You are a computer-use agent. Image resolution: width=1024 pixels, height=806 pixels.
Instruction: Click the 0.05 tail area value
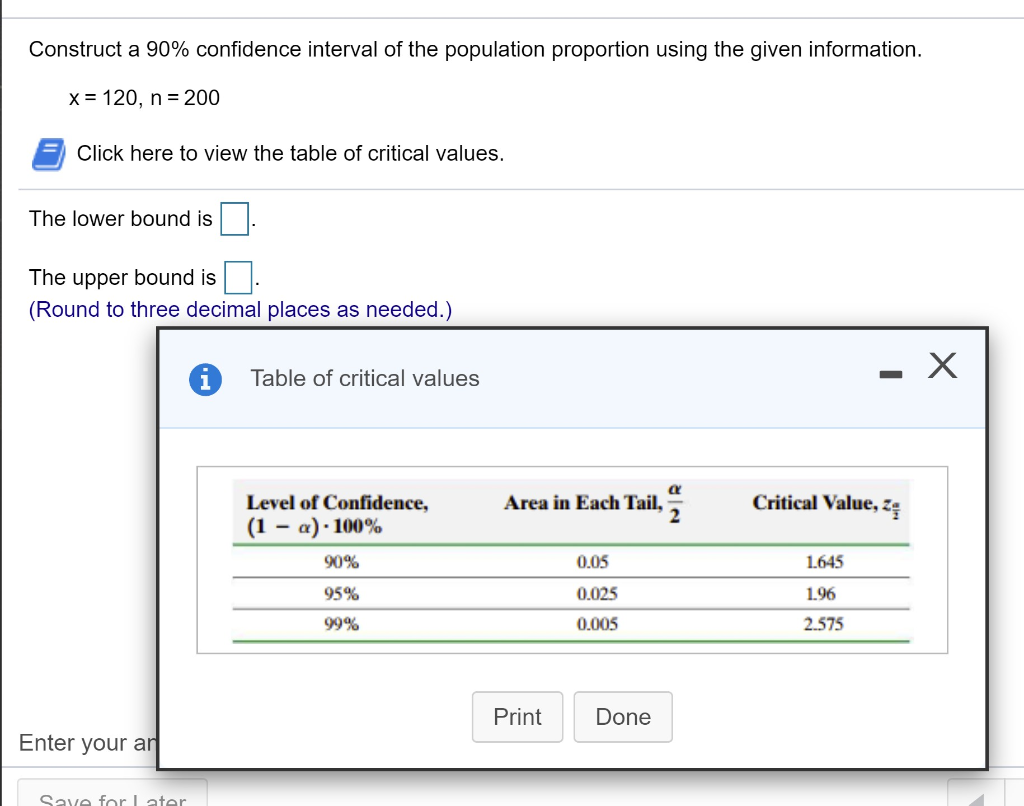pyautogui.click(x=592, y=562)
